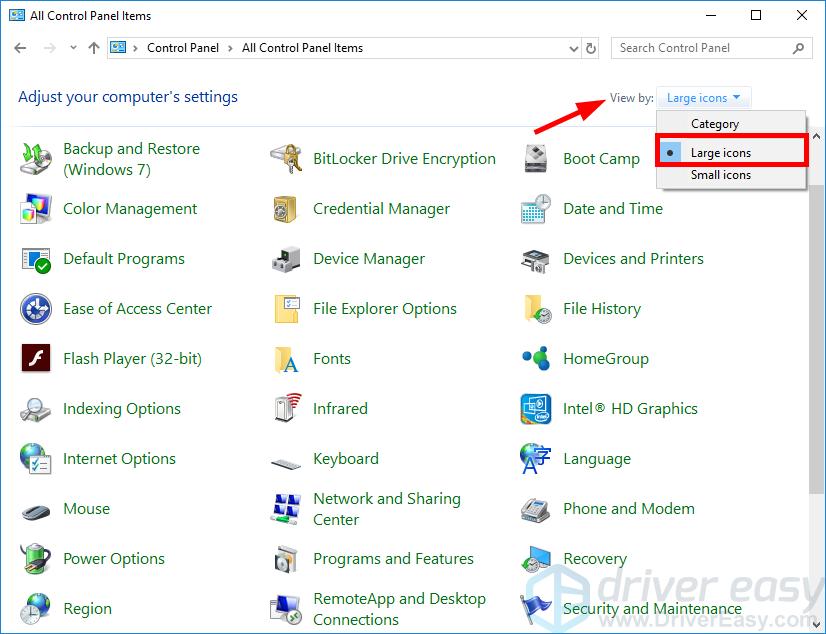Click the Device Manager icon
This screenshot has height=634, width=826.
pos(286,259)
